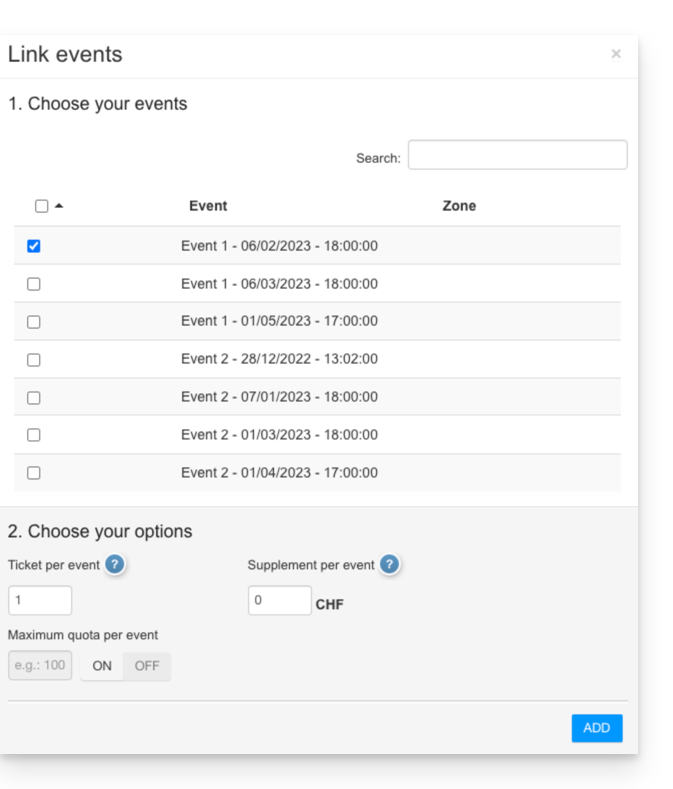Check the Event 2 - 01/03/2023 checkbox
Screen dimensions: 673x789
click(34, 435)
